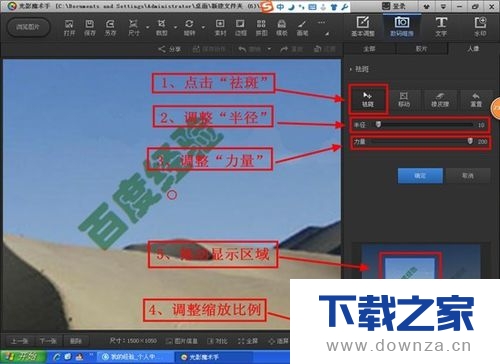Screen dimensions: 500x364
Task: Switch to the 胶片 (Film) sub-tab
Action: tap(421, 49)
